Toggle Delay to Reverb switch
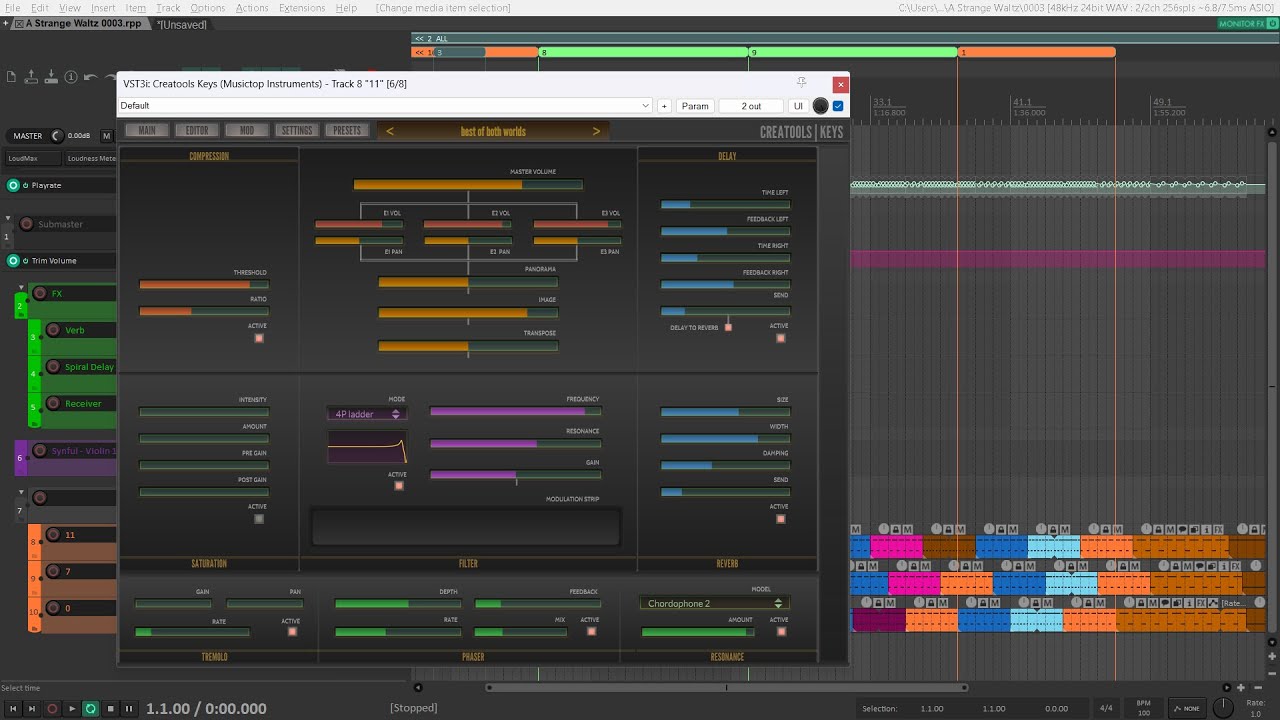Viewport: 1280px width, 720px height. [728, 327]
